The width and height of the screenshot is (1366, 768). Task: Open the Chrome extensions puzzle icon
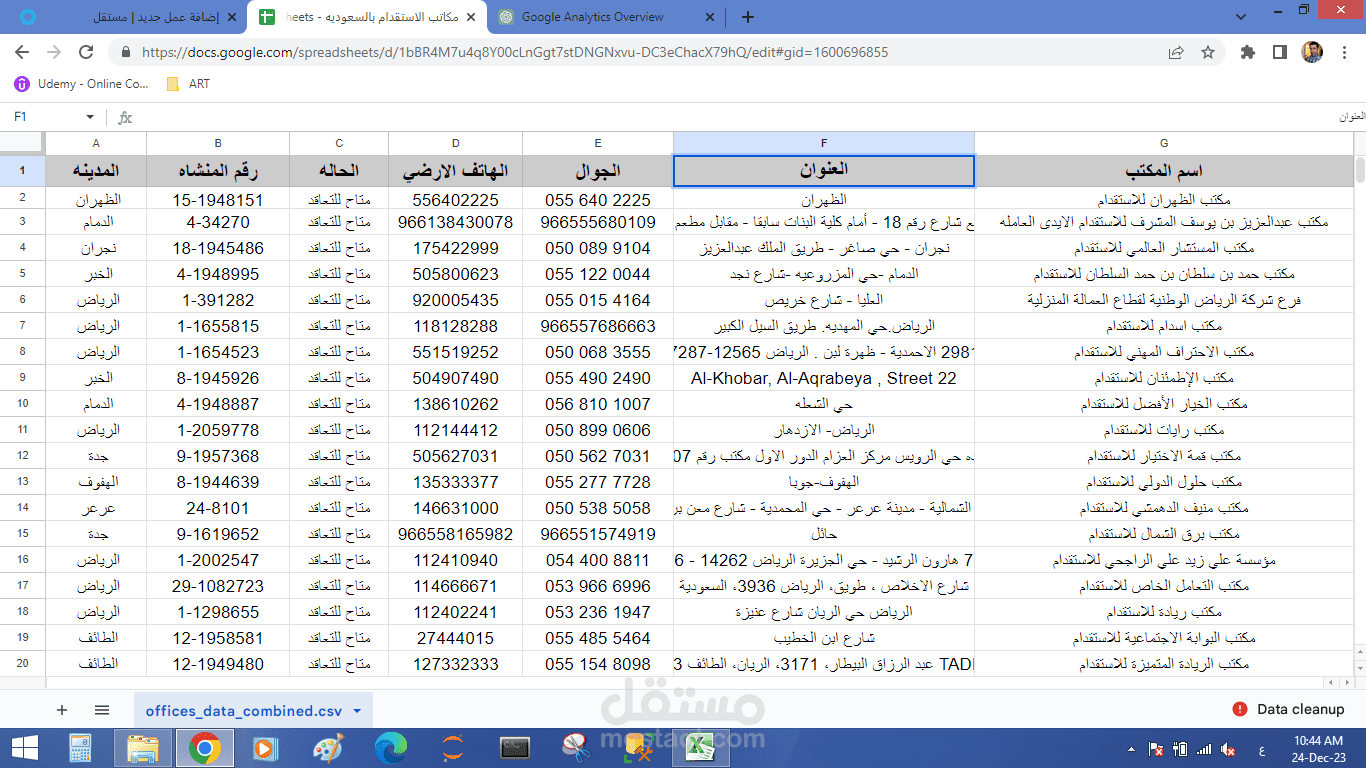click(1249, 51)
